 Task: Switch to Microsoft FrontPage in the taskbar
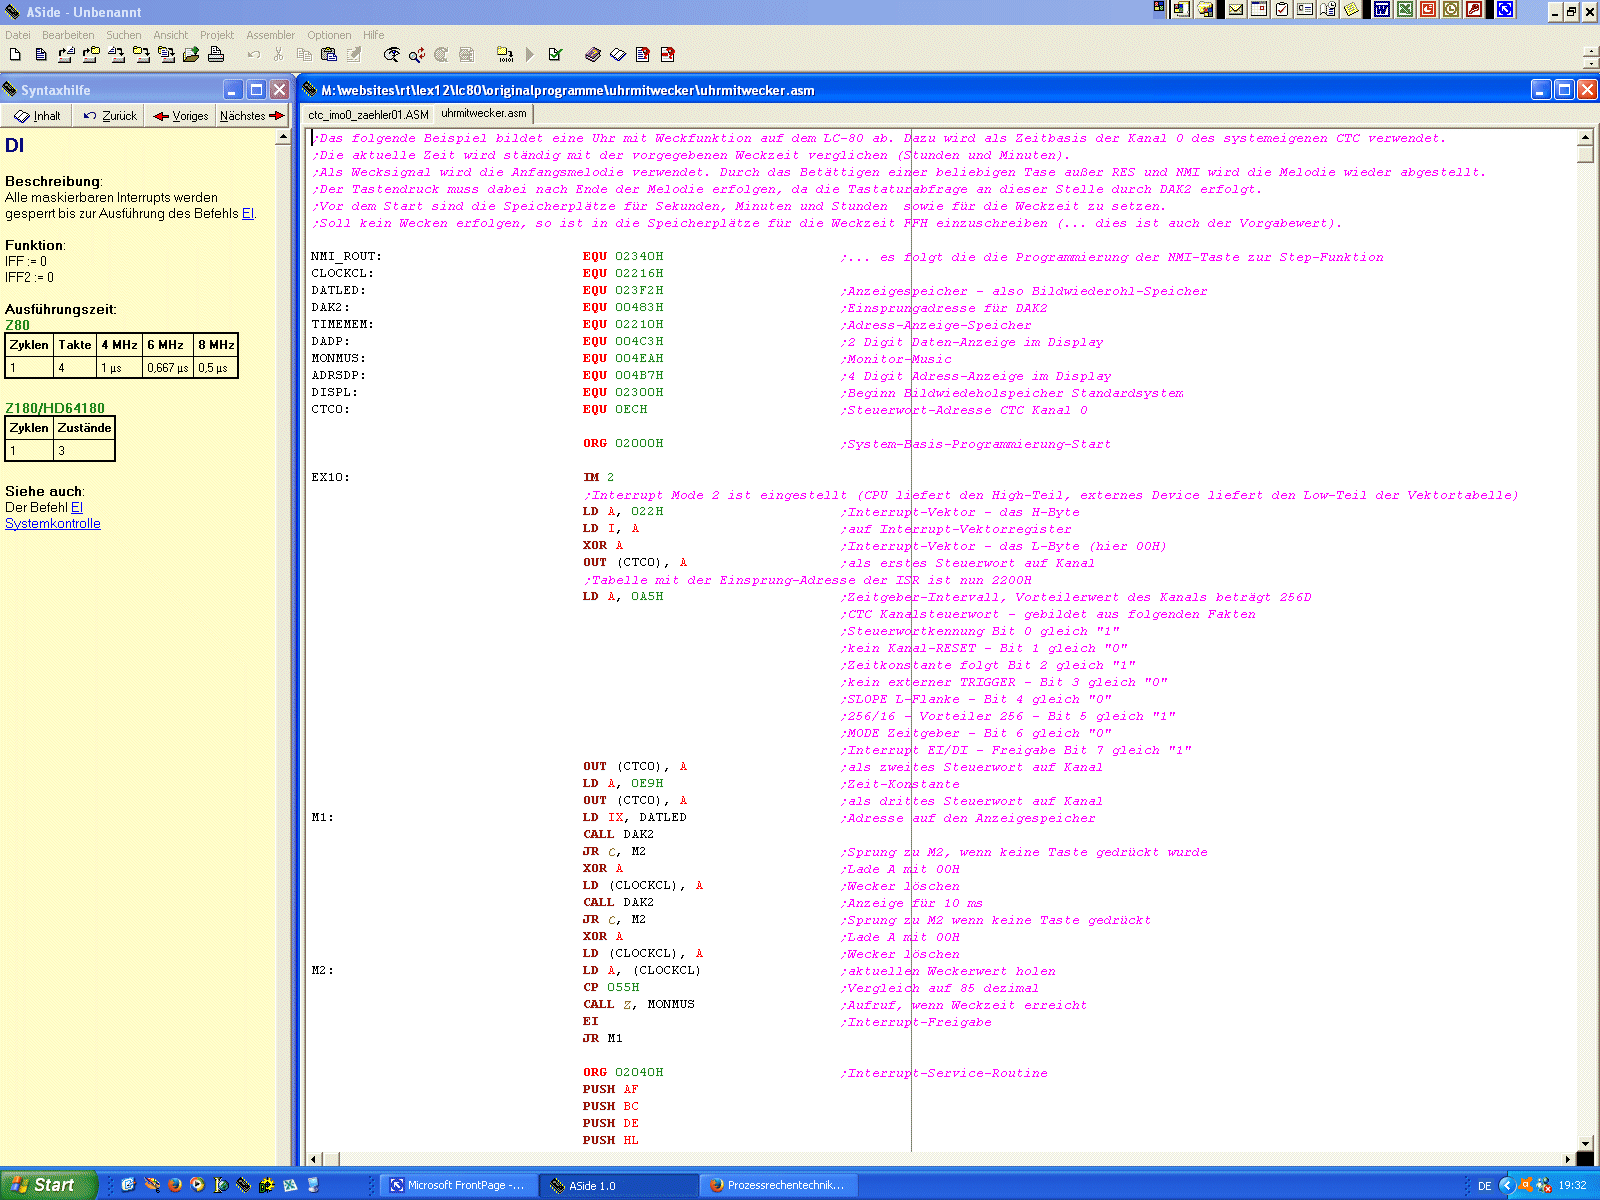coord(458,1185)
